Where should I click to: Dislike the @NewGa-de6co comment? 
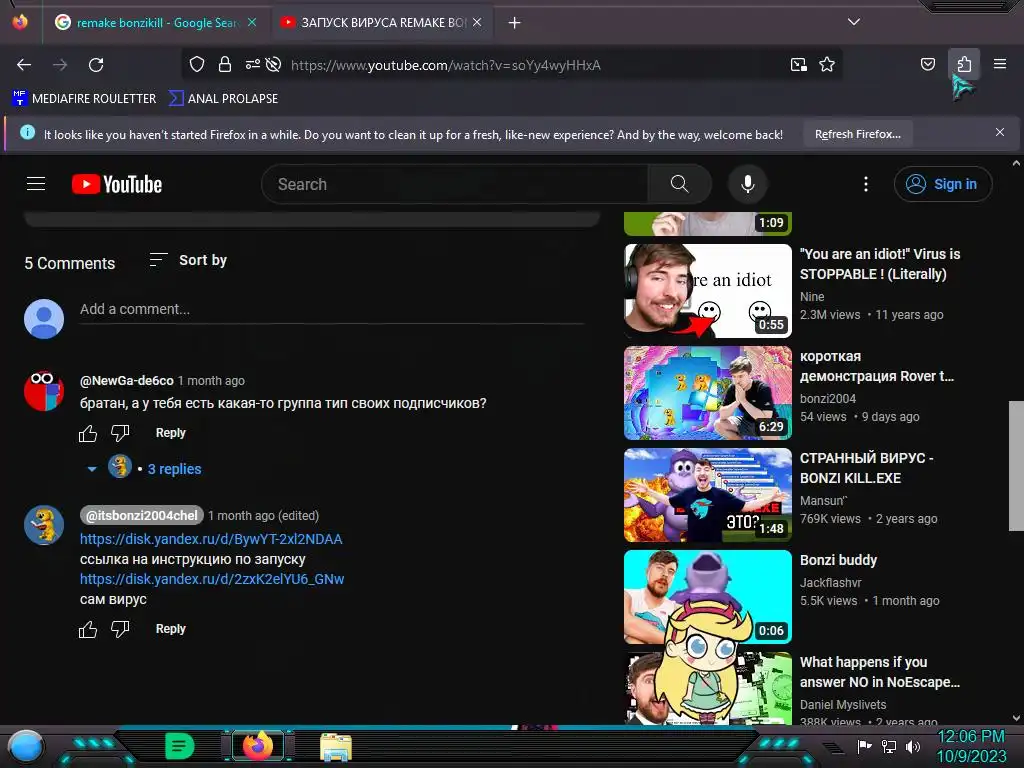(120, 433)
